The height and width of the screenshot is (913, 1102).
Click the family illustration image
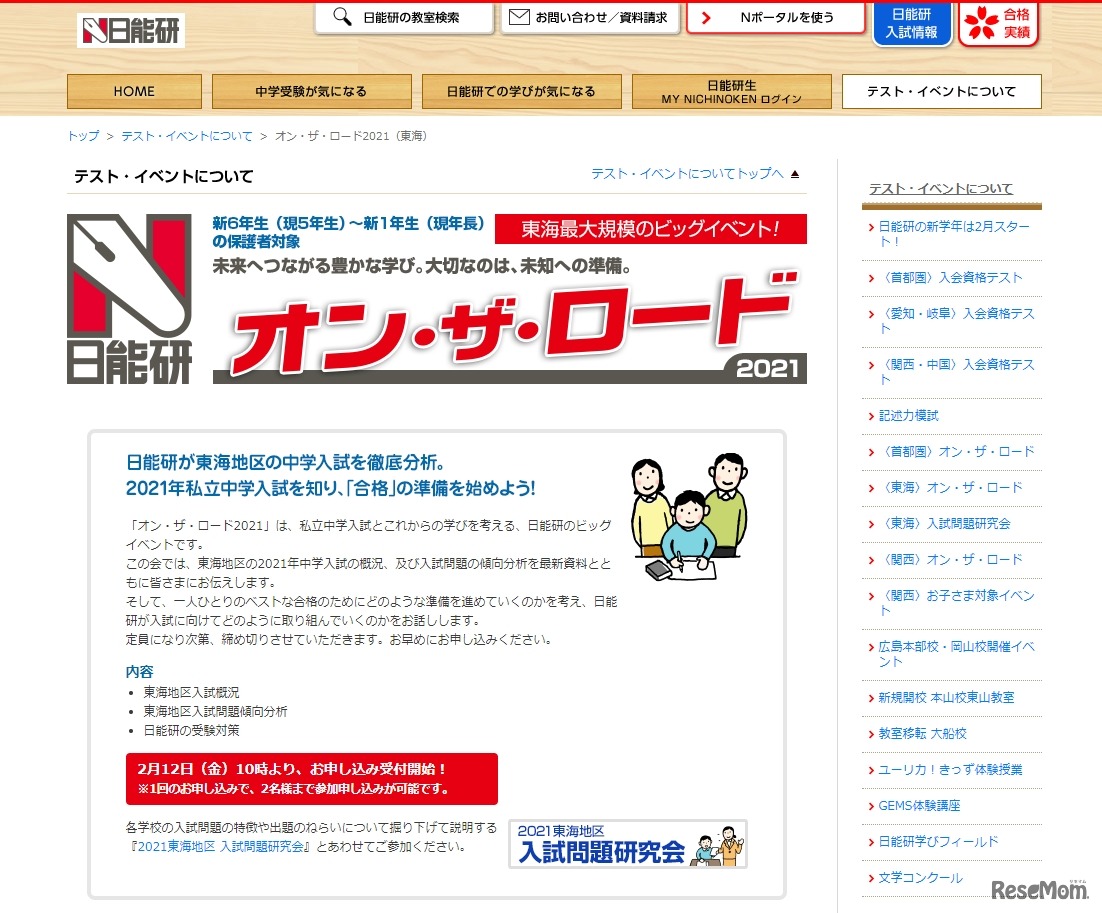689,517
